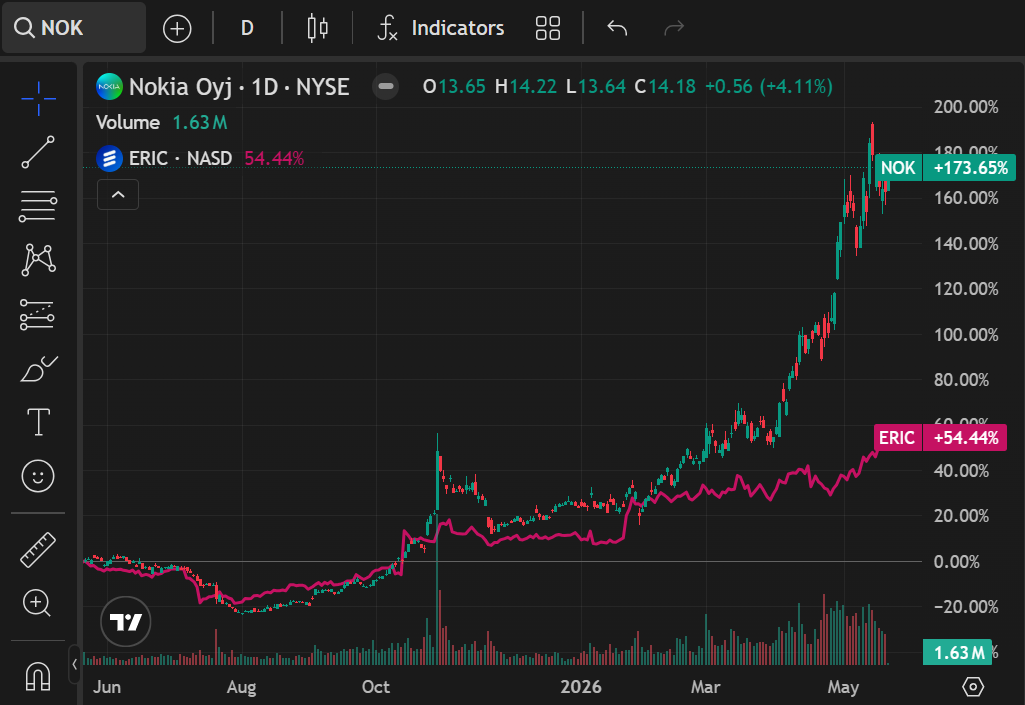1025x705 pixels.
Task: Change the D time interval
Action: click(x=247, y=28)
